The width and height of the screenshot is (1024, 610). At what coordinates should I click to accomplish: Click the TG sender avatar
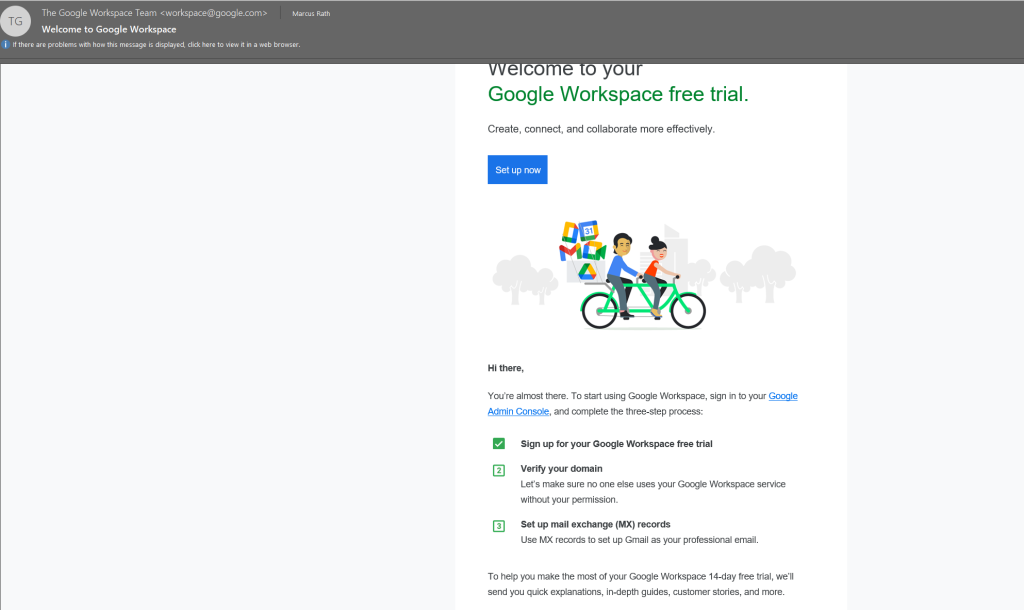(x=16, y=21)
